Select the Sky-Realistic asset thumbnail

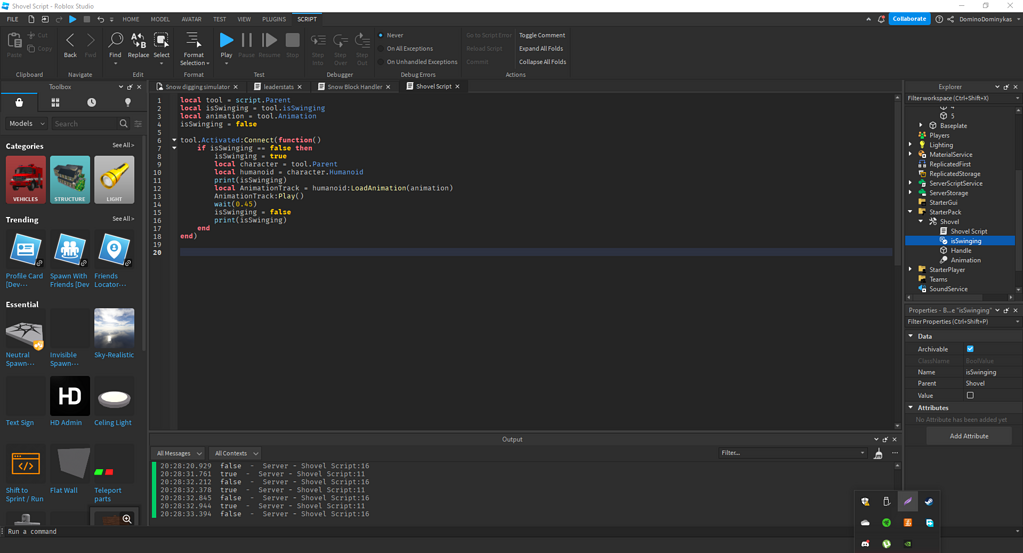click(114, 328)
